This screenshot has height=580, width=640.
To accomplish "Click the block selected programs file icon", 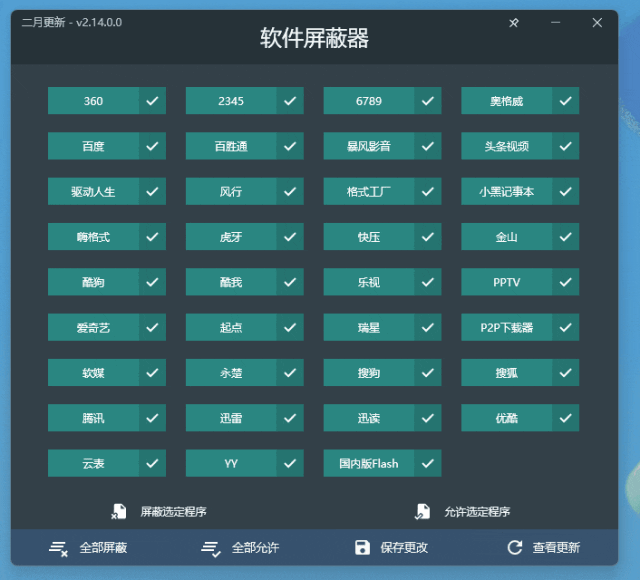I will [x=119, y=511].
